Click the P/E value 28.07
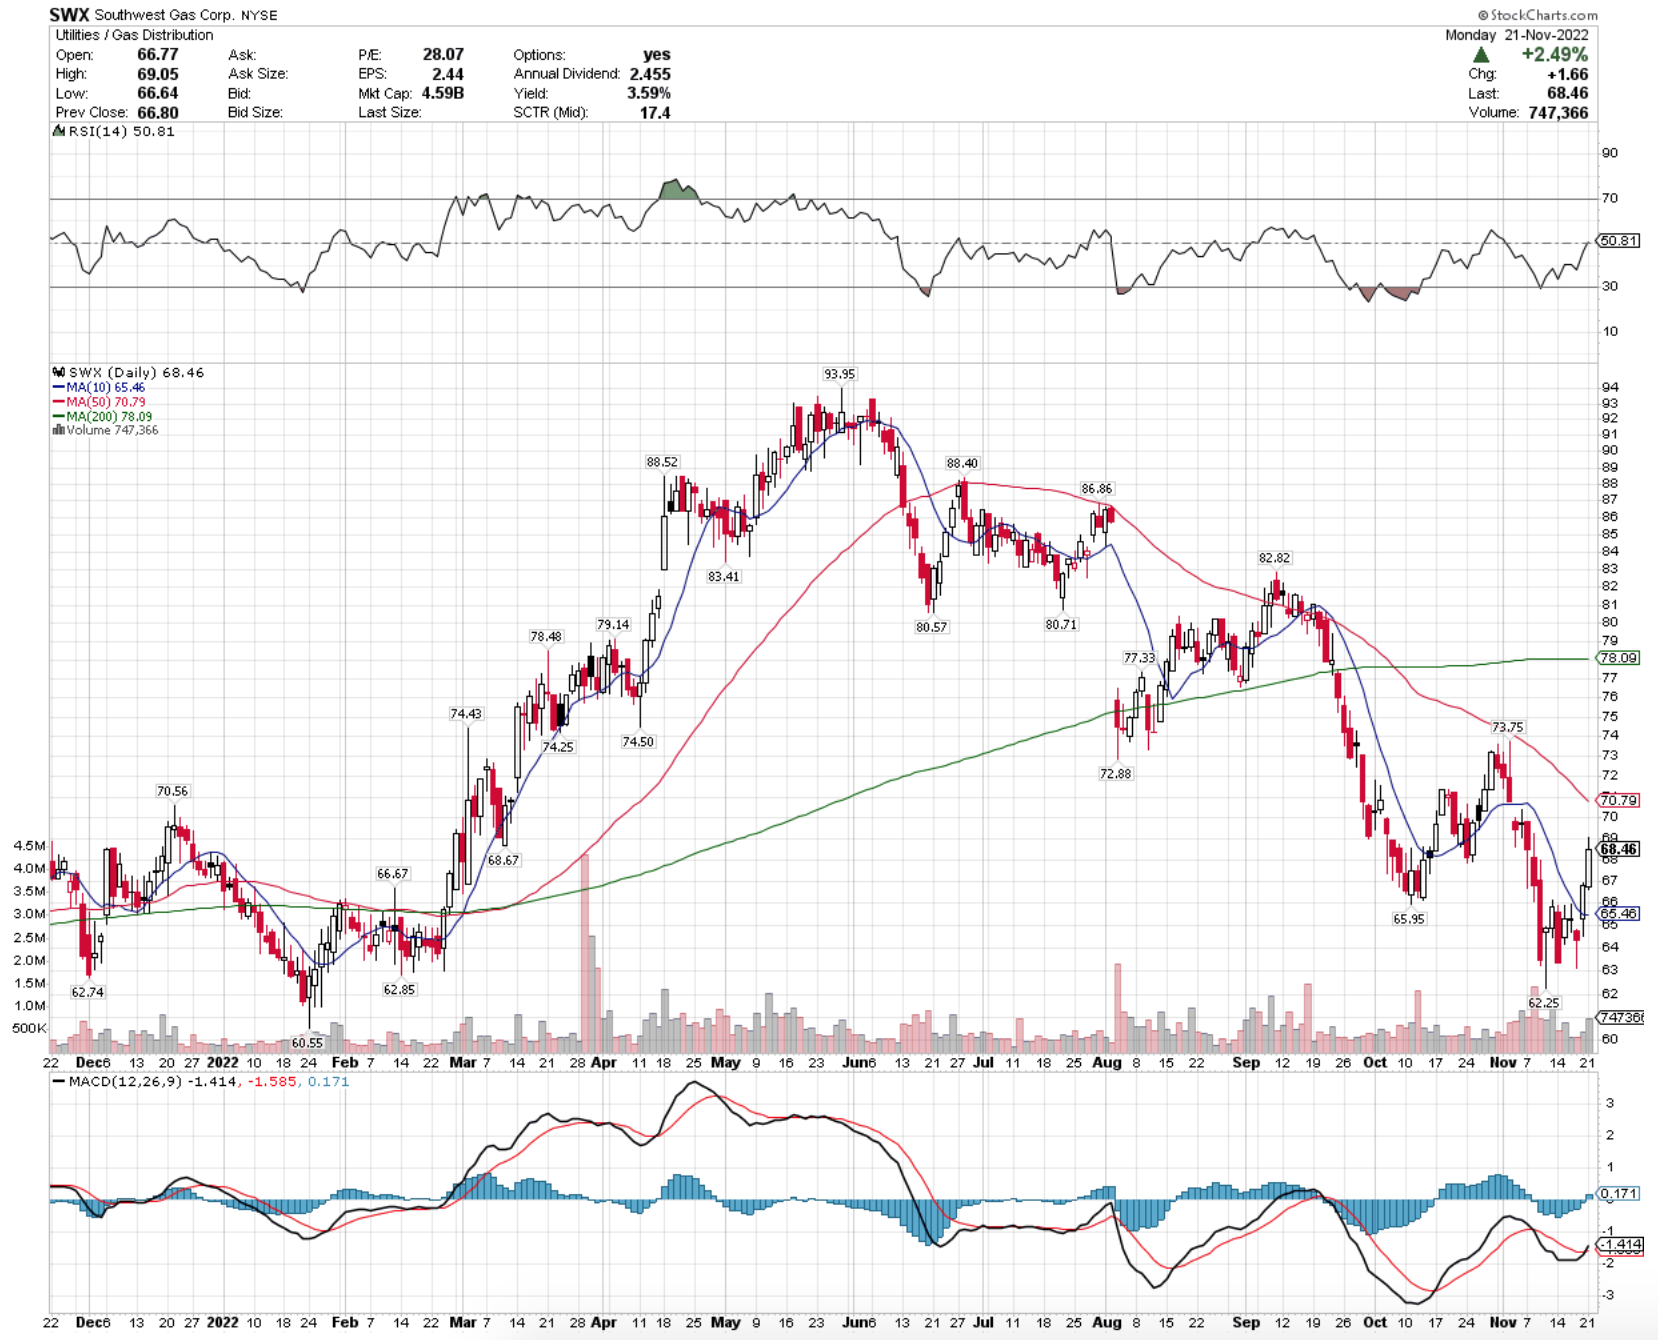The height and width of the screenshot is (1340, 1658). pyautogui.click(x=442, y=55)
